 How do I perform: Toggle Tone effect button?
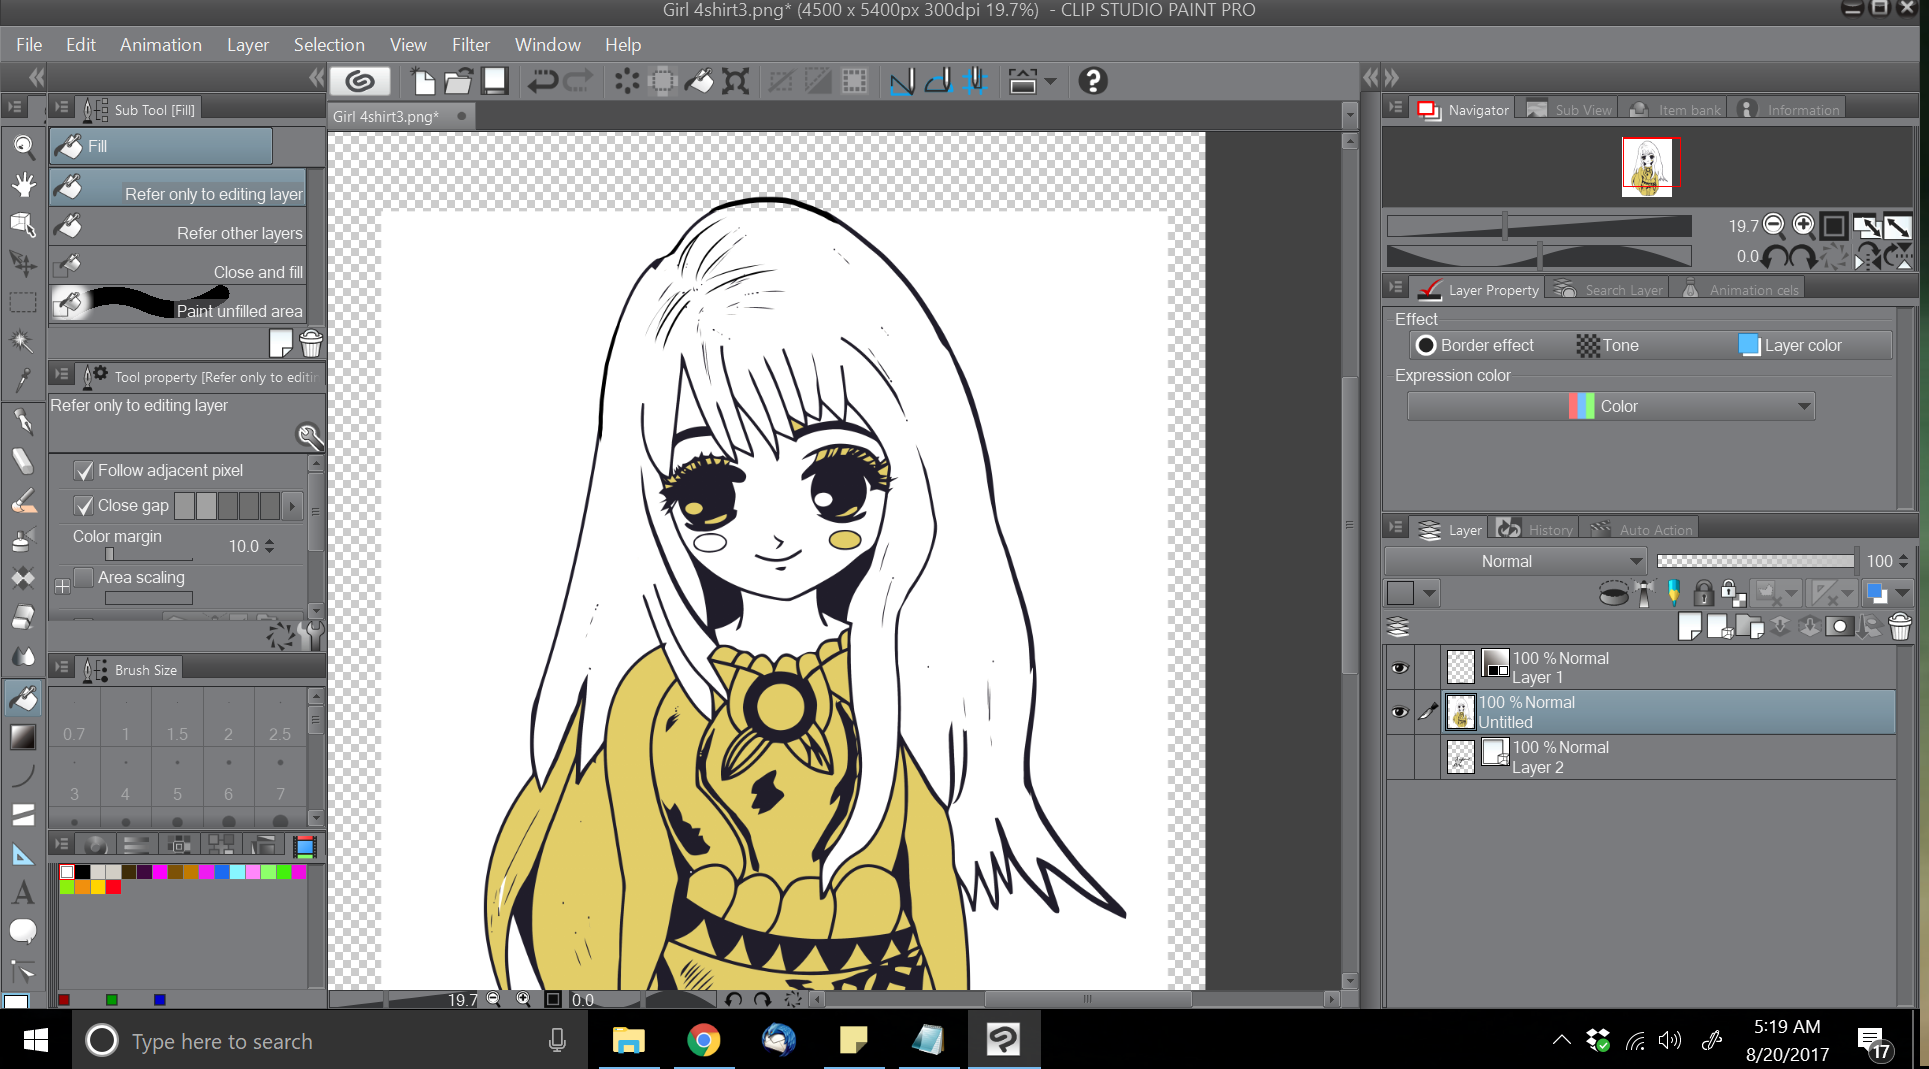[x=1608, y=345]
